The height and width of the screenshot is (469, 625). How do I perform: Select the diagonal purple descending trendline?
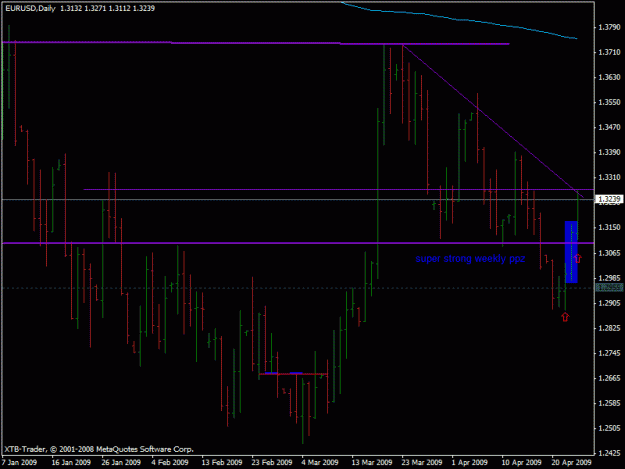493,121
